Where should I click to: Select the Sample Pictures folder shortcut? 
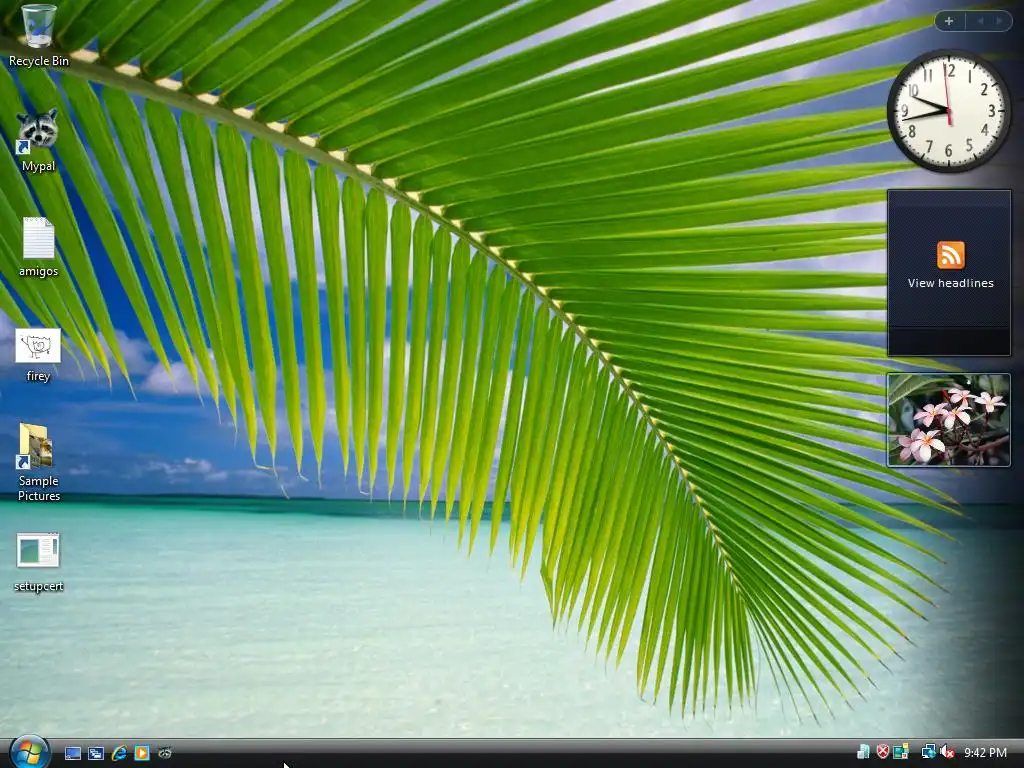(35, 446)
